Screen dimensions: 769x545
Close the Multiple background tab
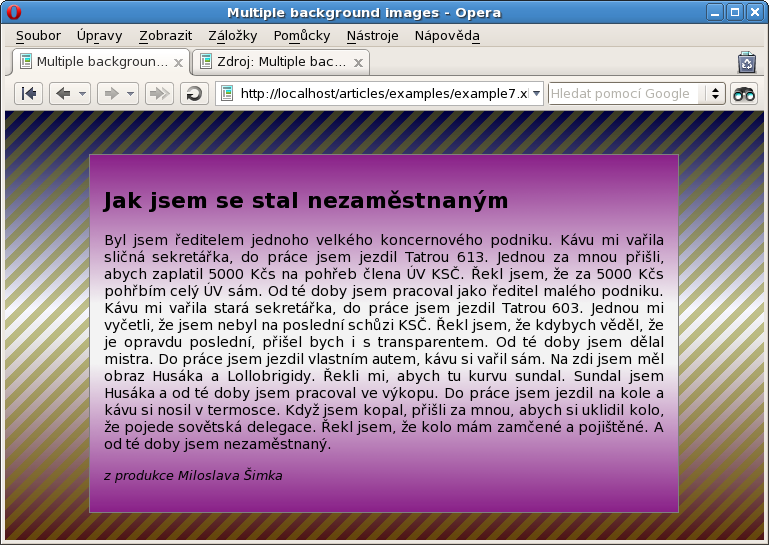pyautogui.click(x=179, y=63)
